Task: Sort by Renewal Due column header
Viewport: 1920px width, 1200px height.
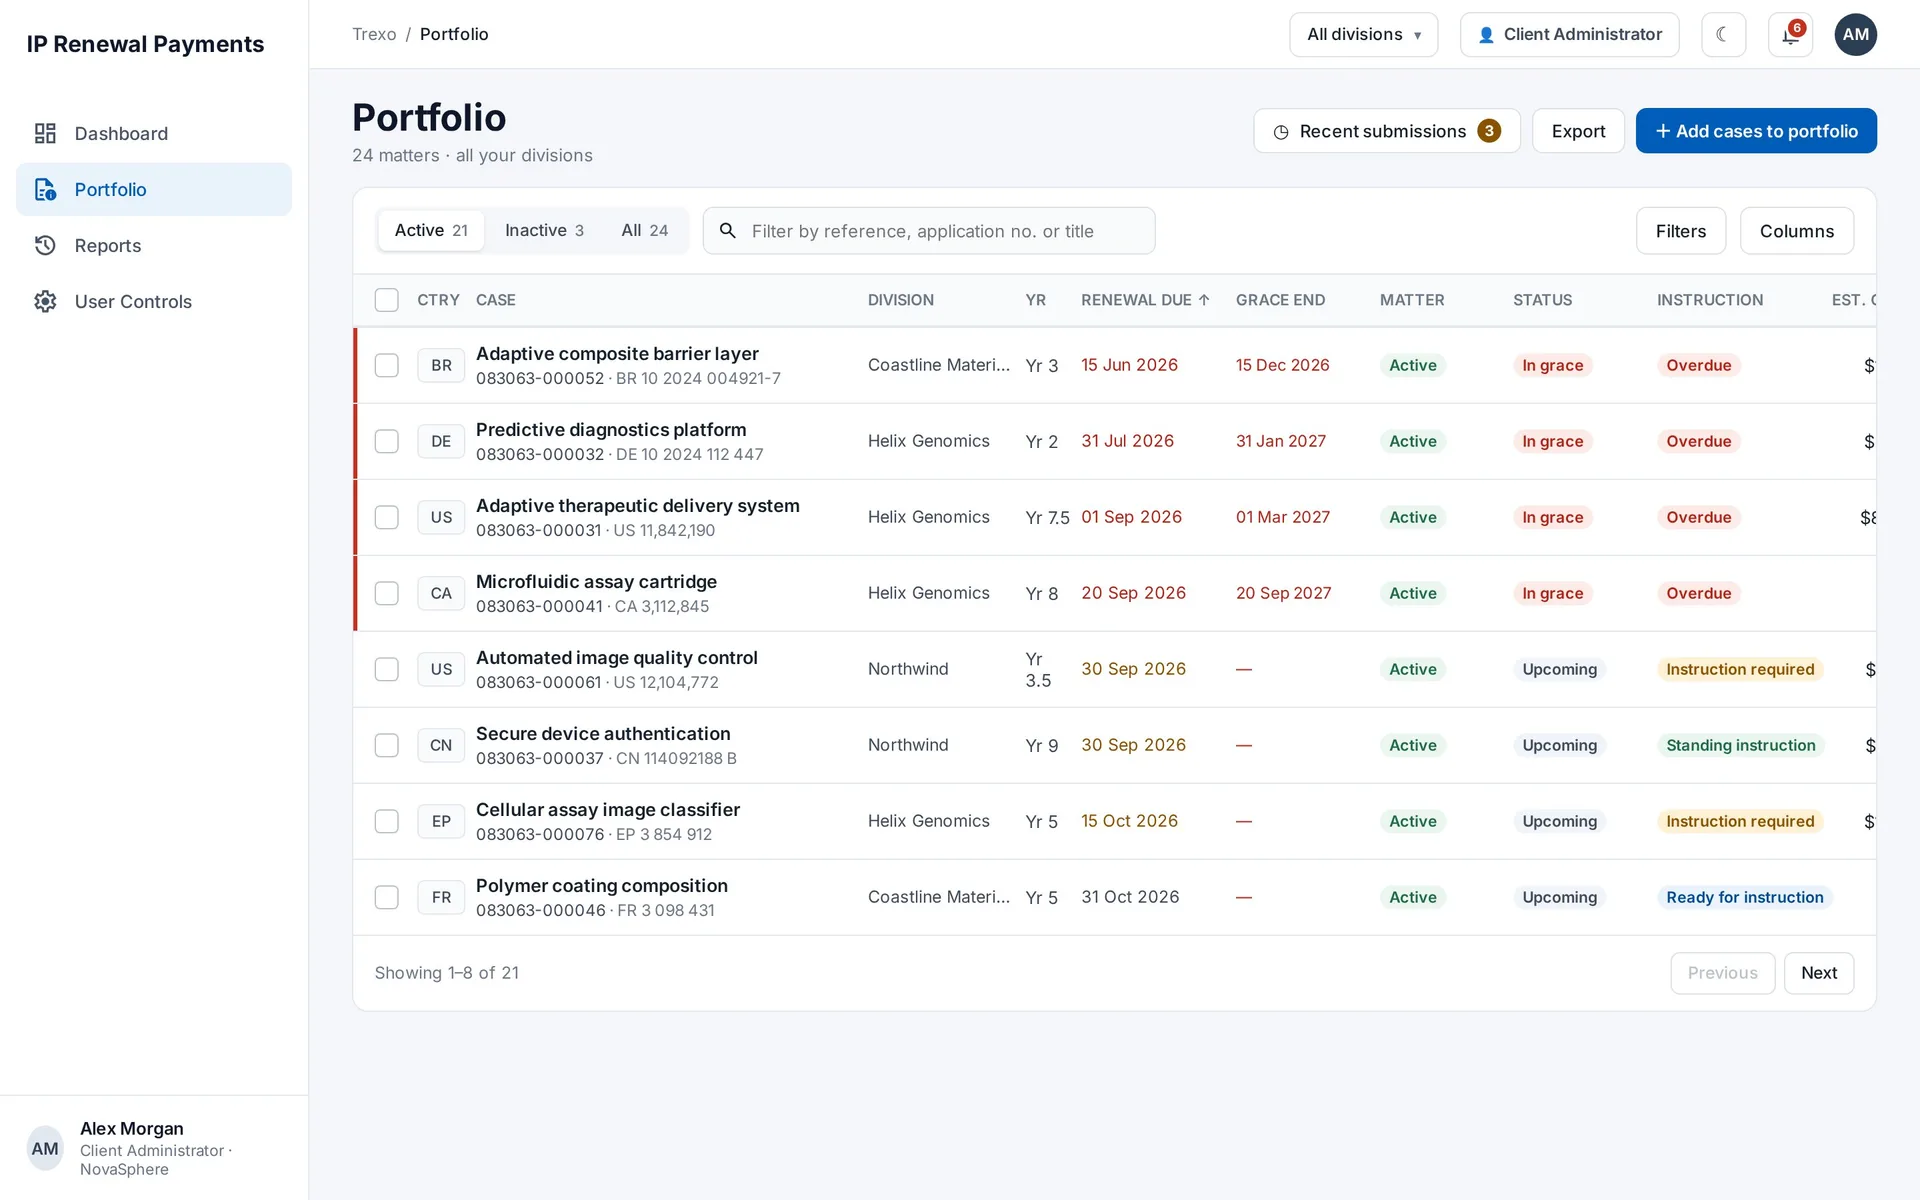Action: (1145, 300)
